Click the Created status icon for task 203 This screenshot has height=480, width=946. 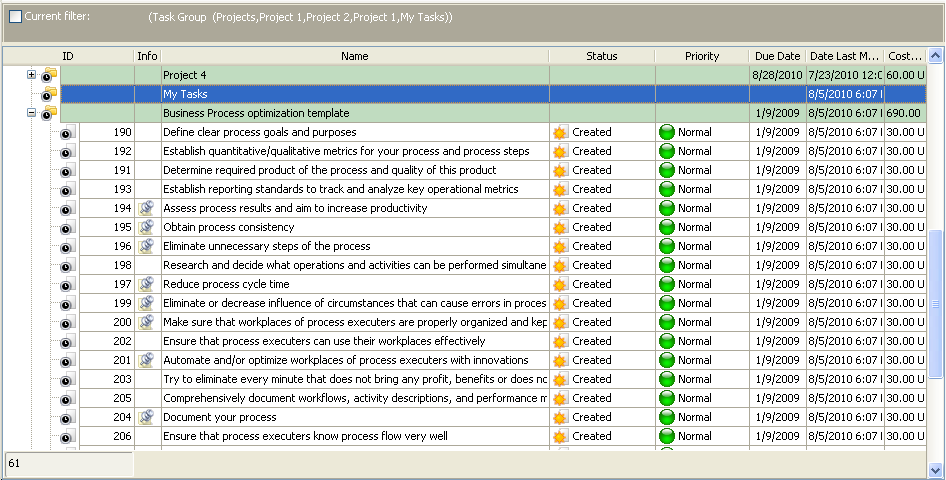560,379
